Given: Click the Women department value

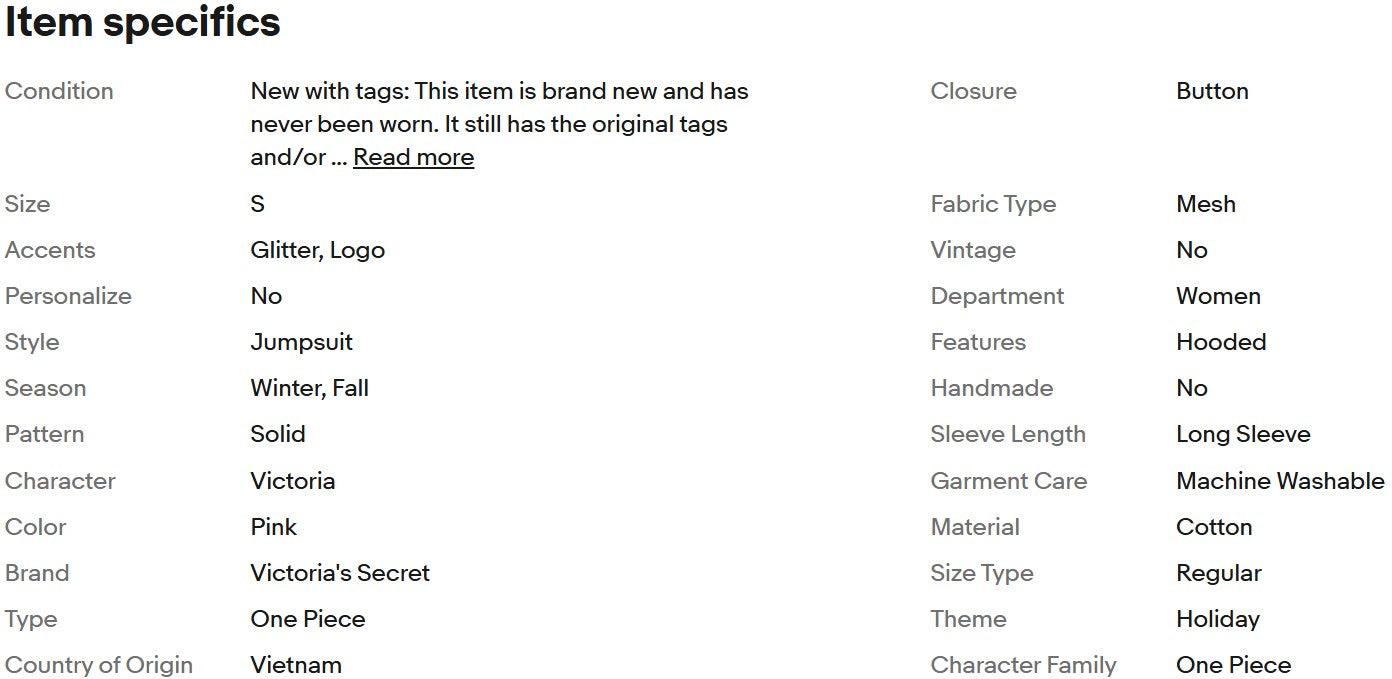Looking at the screenshot, I should [x=1218, y=296].
